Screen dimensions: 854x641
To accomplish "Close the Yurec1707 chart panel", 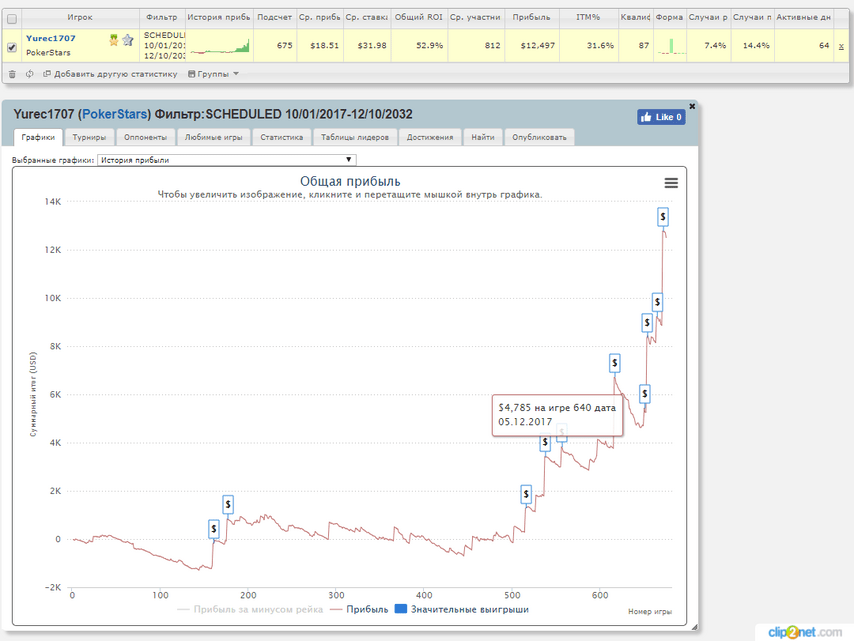I will [692, 106].
